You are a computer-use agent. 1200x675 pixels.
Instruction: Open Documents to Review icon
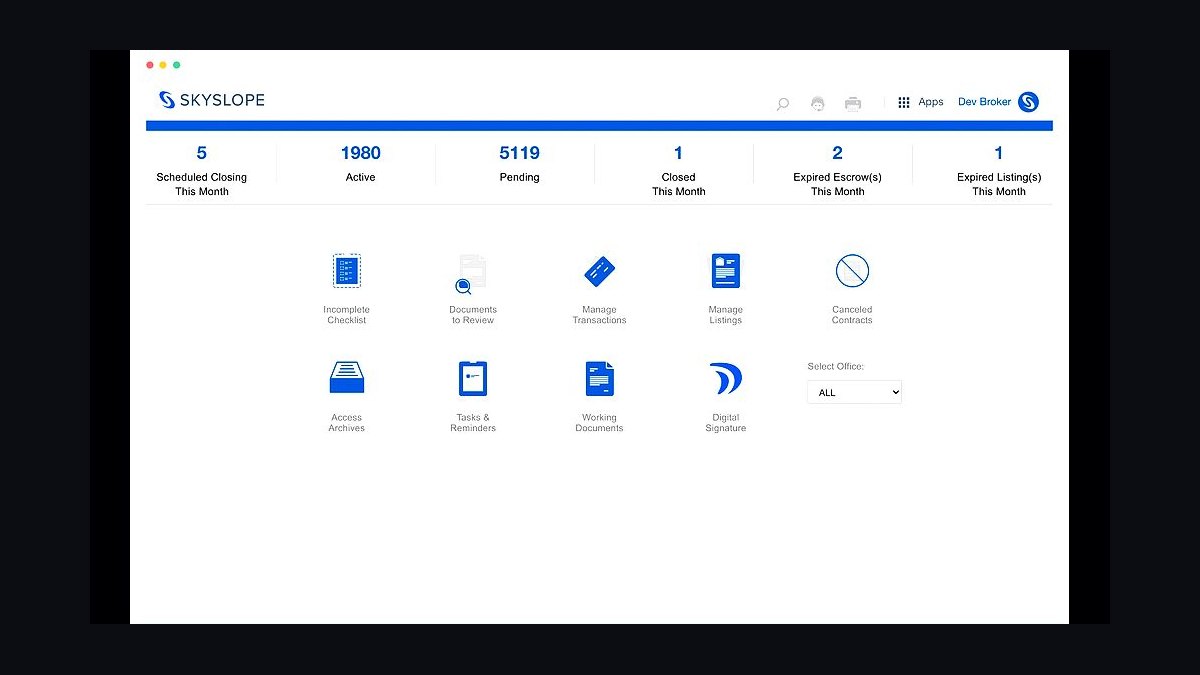[472, 274]
